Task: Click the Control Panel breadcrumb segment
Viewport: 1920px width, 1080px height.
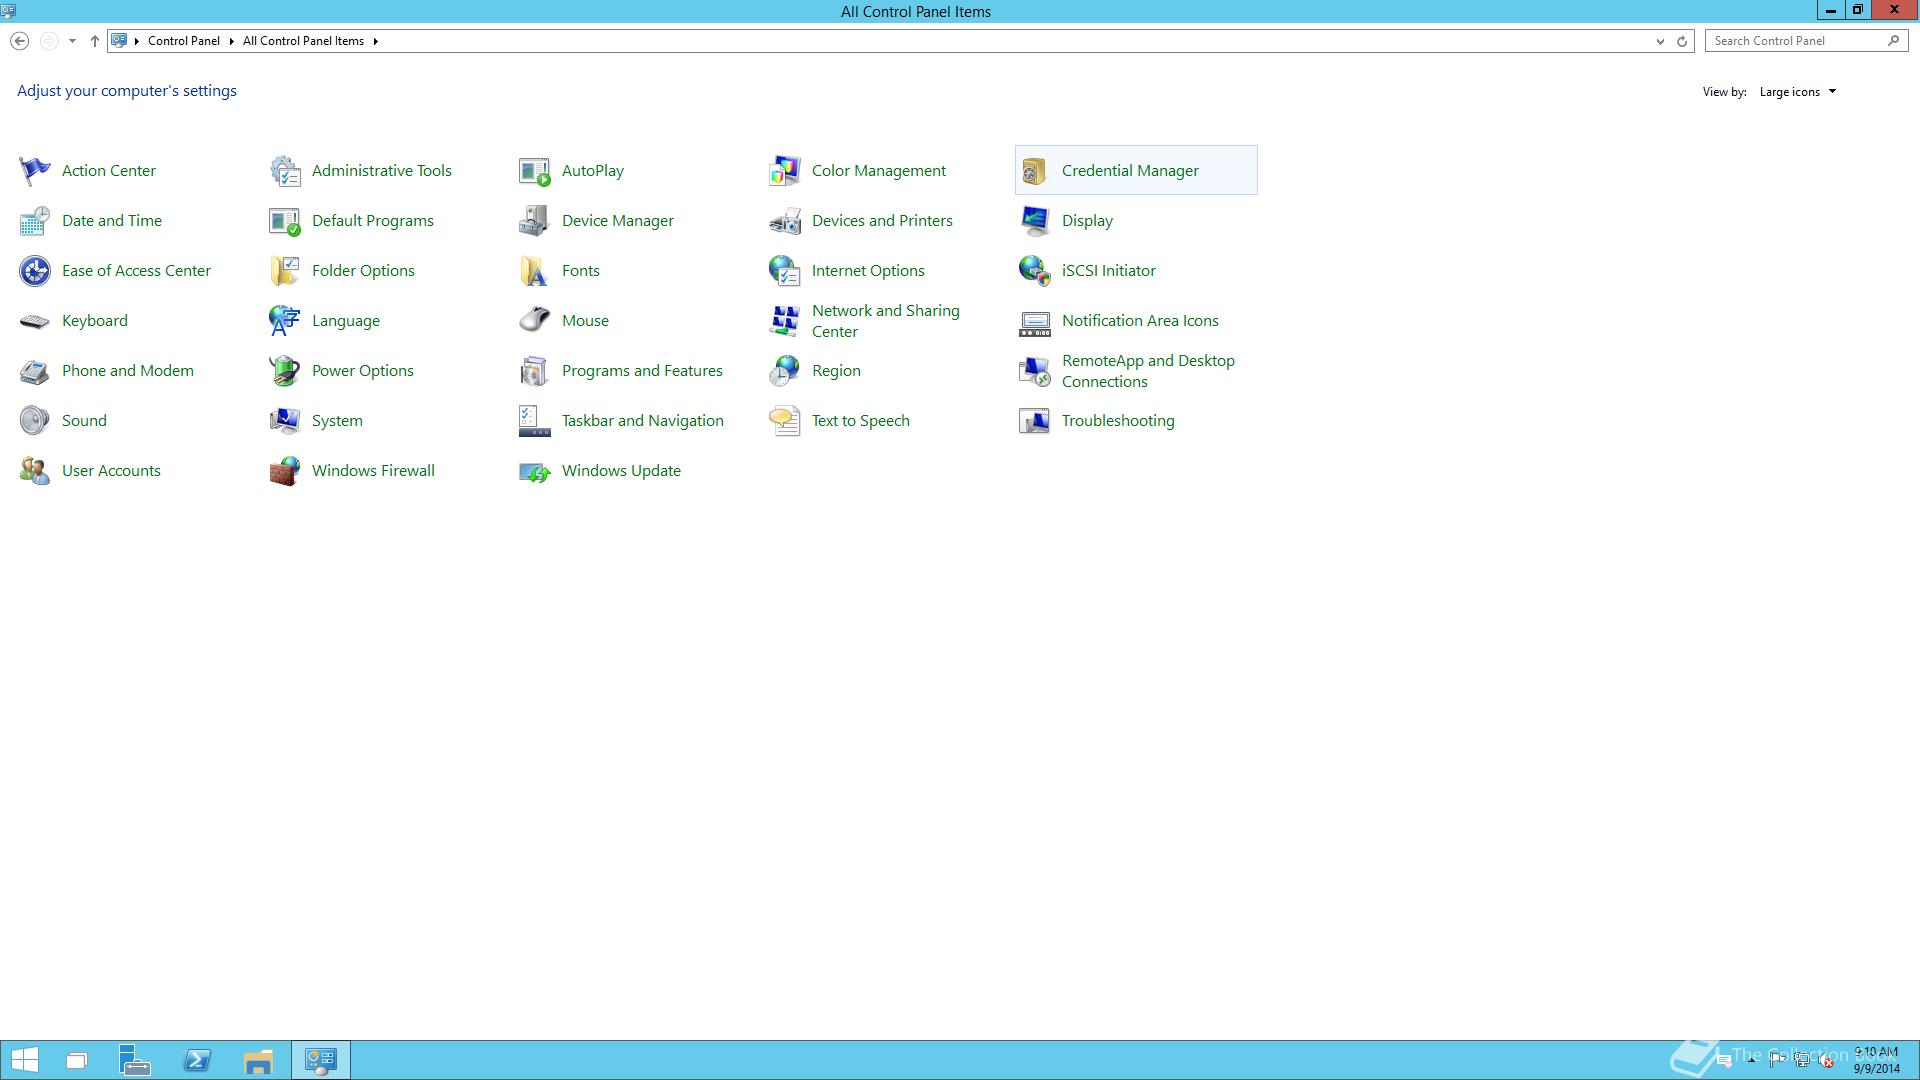Action: (x=184, y=41)
